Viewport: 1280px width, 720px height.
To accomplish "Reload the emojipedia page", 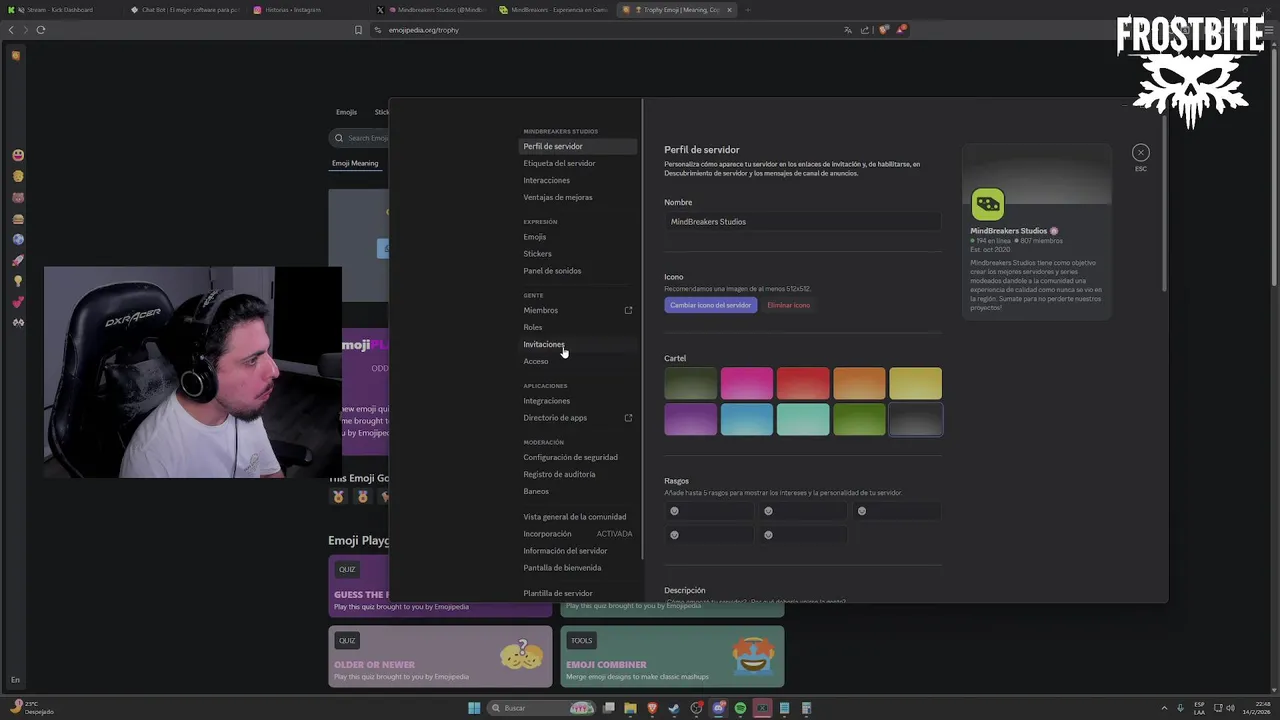I will coord(40,30).
